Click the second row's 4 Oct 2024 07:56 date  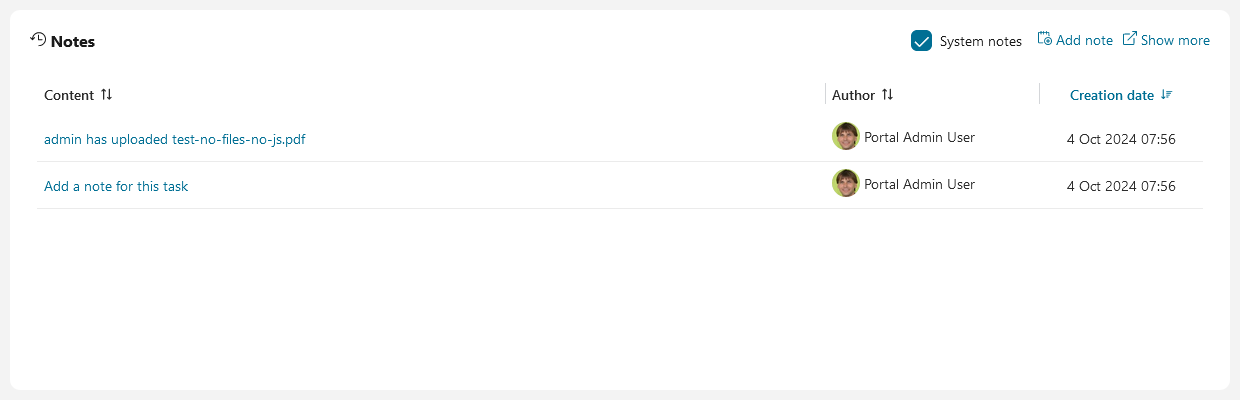coord(1121,186)
